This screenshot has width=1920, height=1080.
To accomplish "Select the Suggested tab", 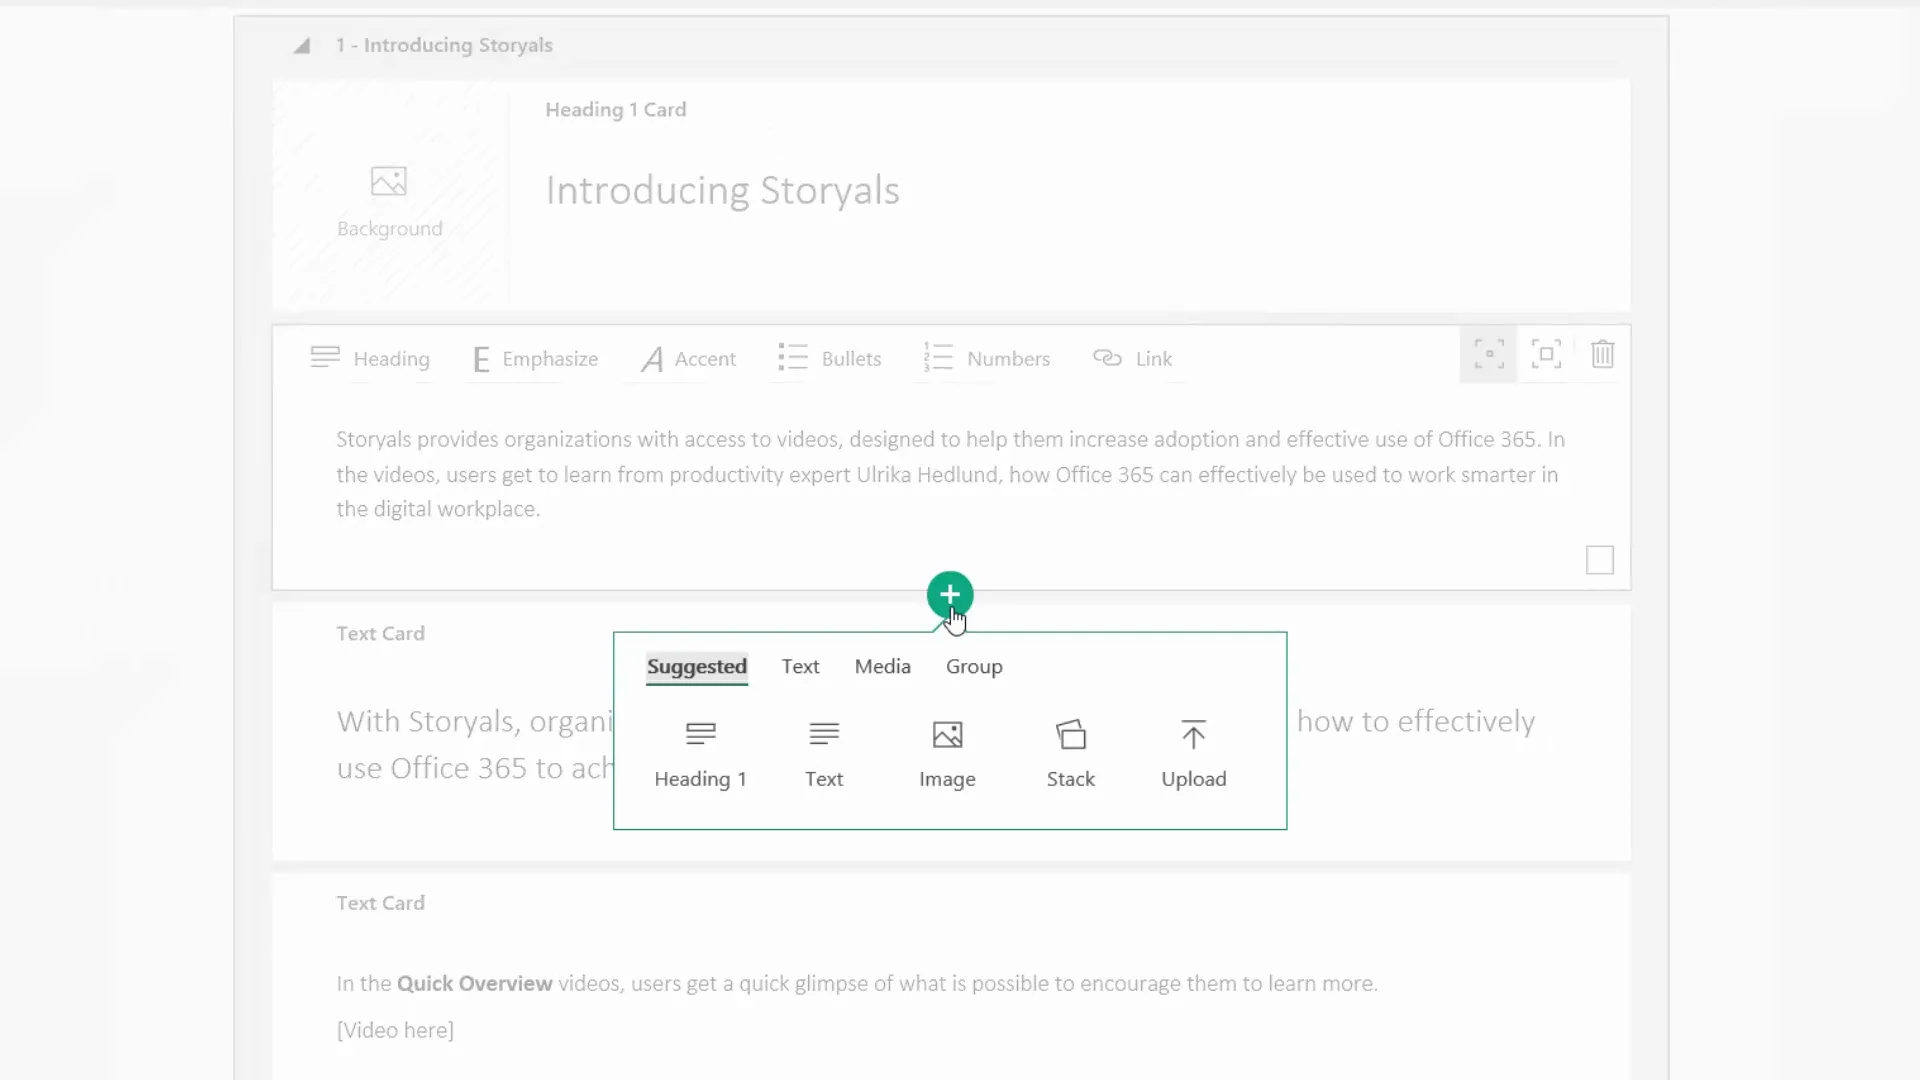I will 697,667.
